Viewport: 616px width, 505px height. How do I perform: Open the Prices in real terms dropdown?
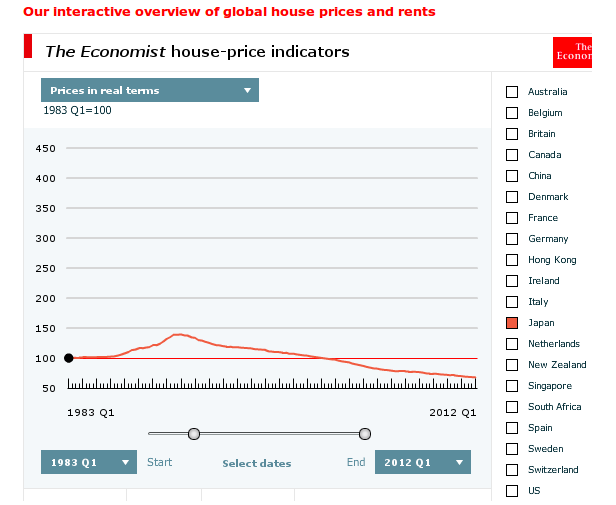pyautogui.click(x=149, y=90)
